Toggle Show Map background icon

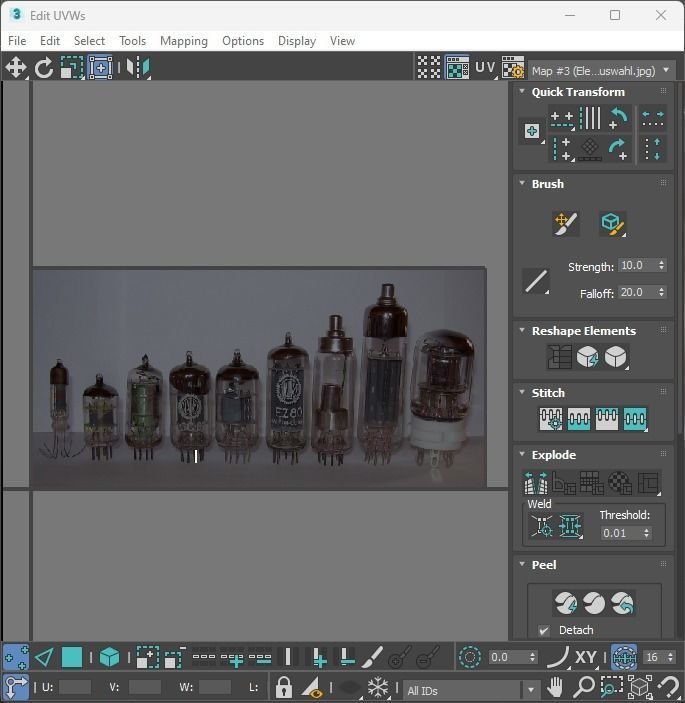(457, 68)
